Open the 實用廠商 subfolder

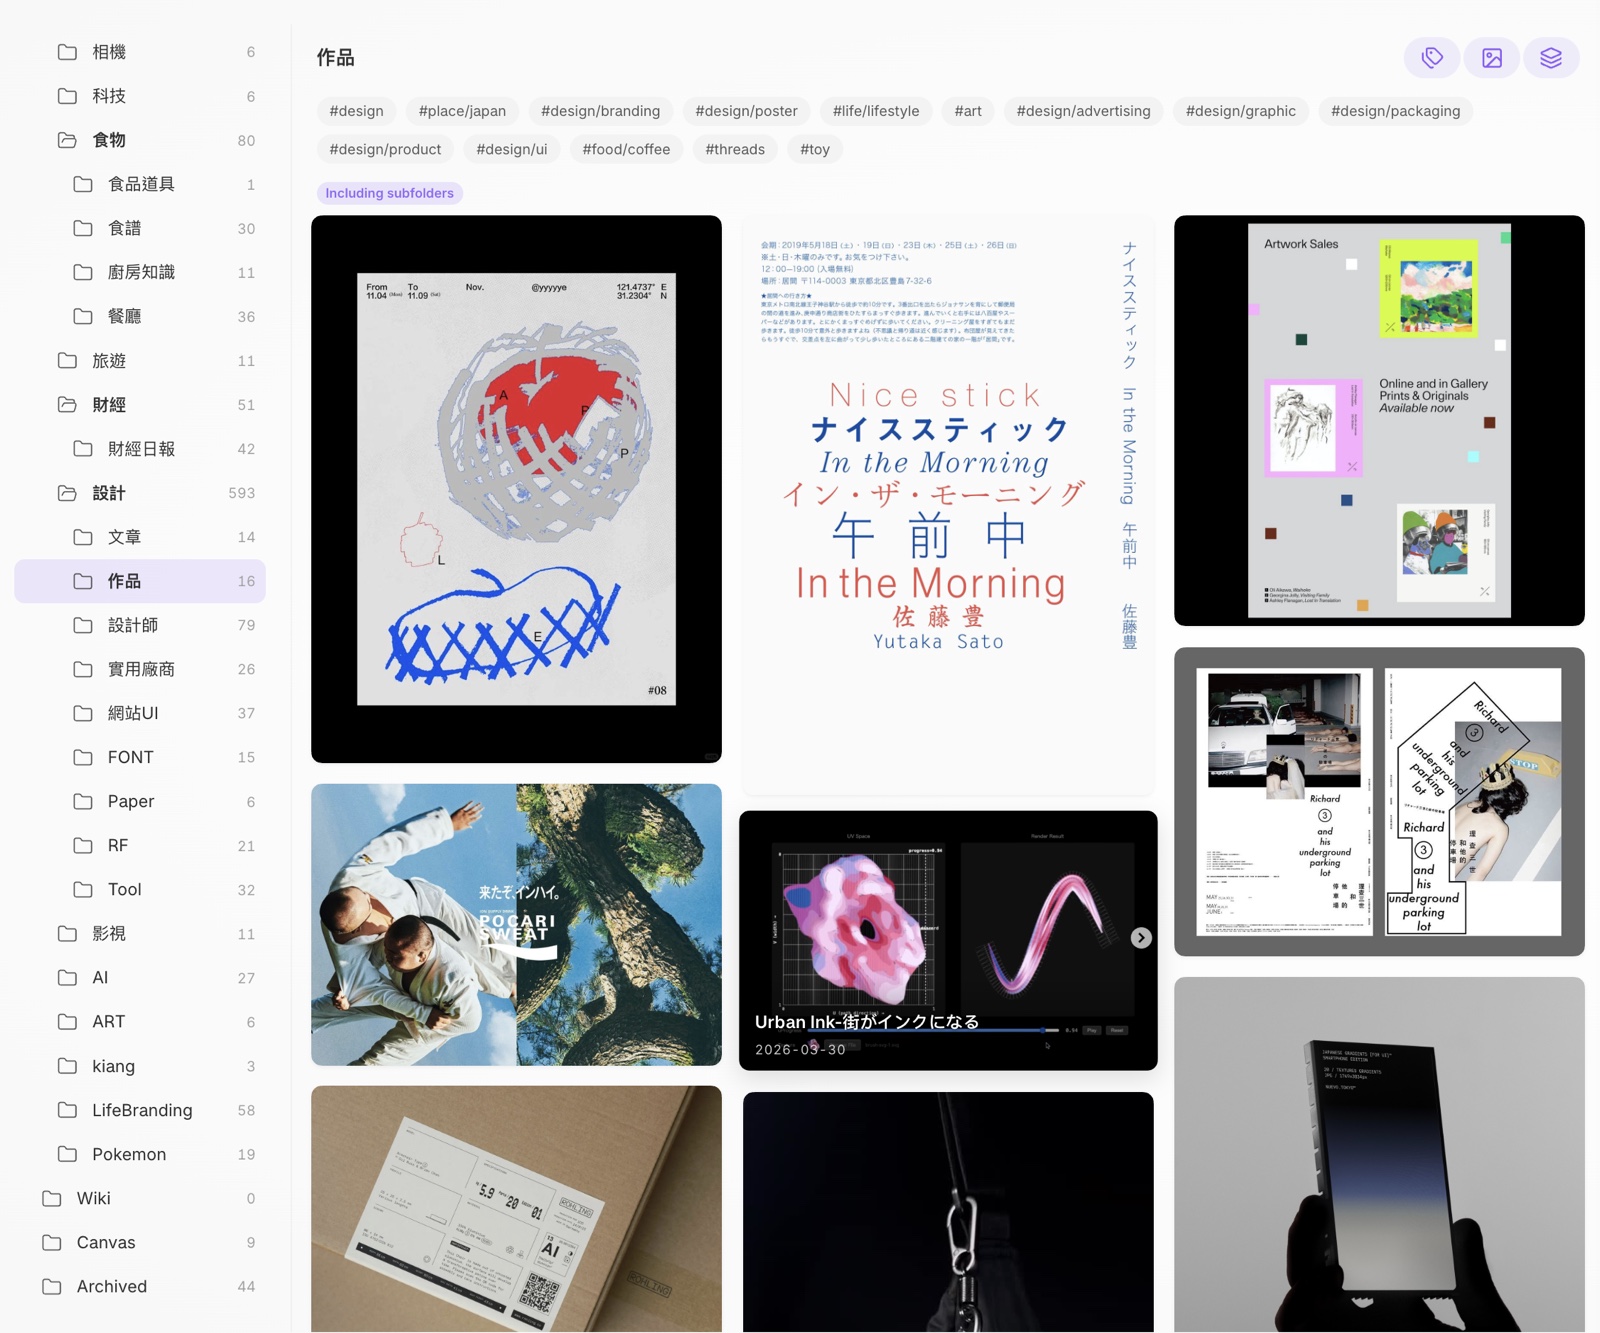(x=140, y=669)
